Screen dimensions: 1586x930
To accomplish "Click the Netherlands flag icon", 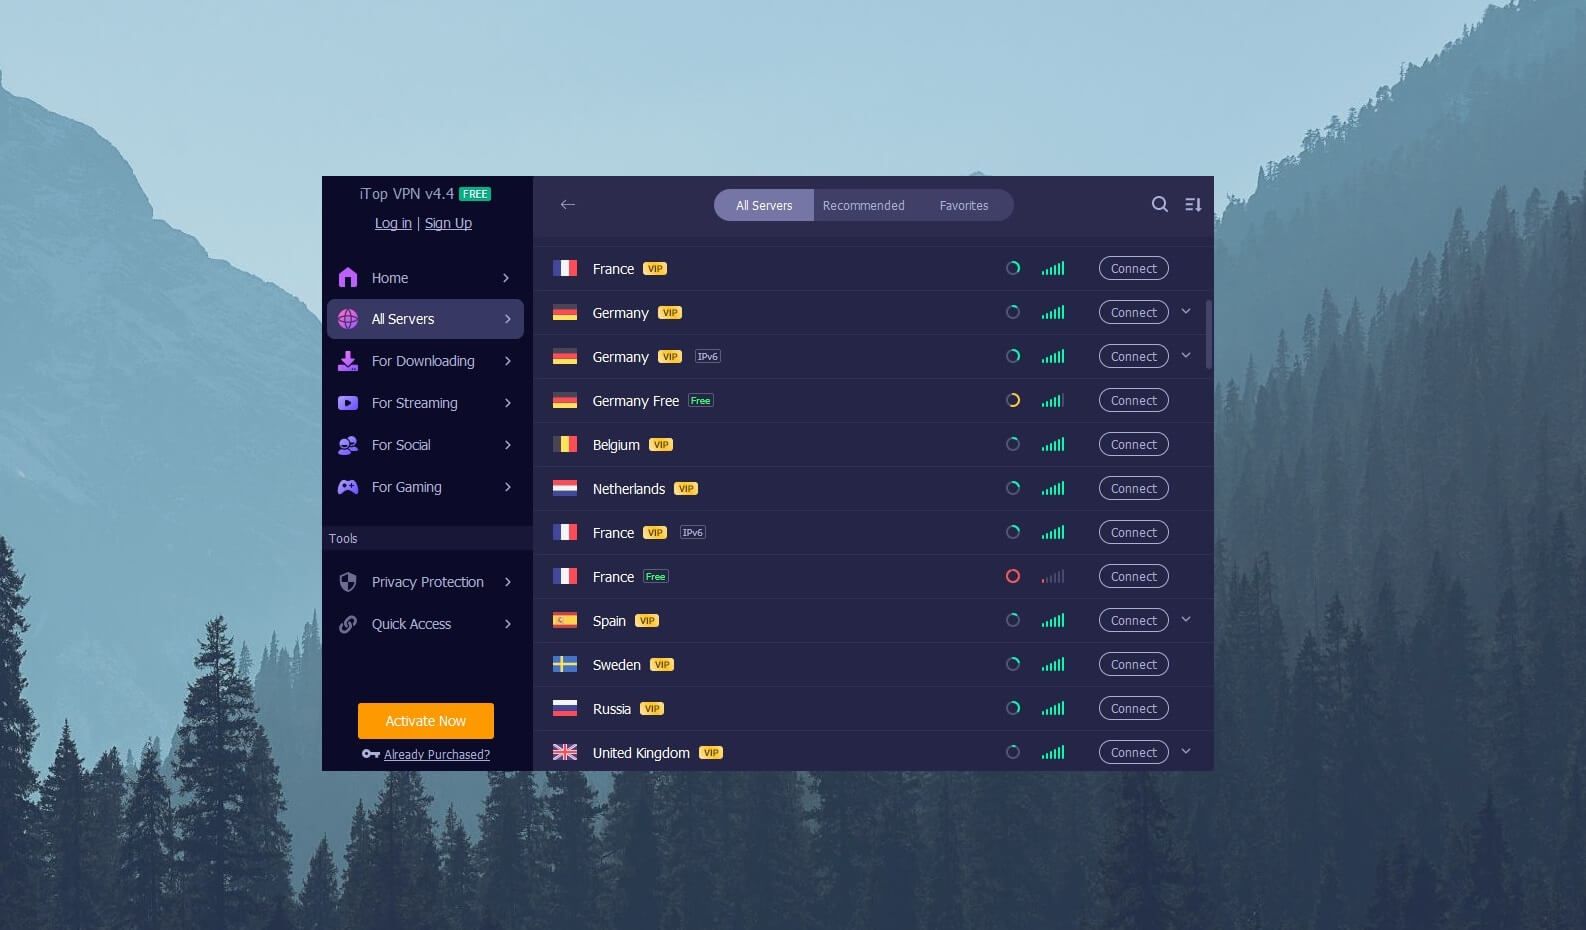I will tap(565, 488).
